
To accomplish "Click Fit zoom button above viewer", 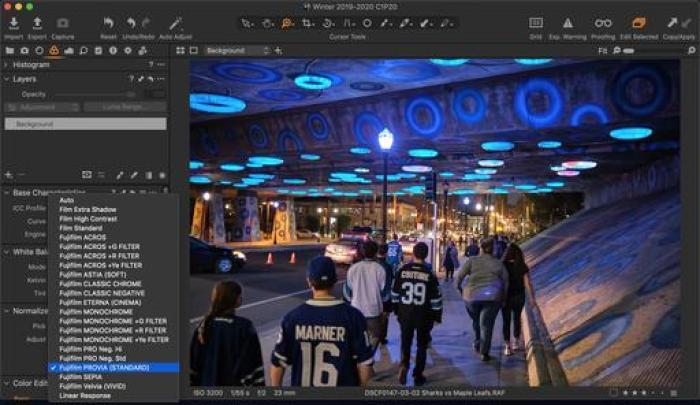I will click(x=603, y=51).
